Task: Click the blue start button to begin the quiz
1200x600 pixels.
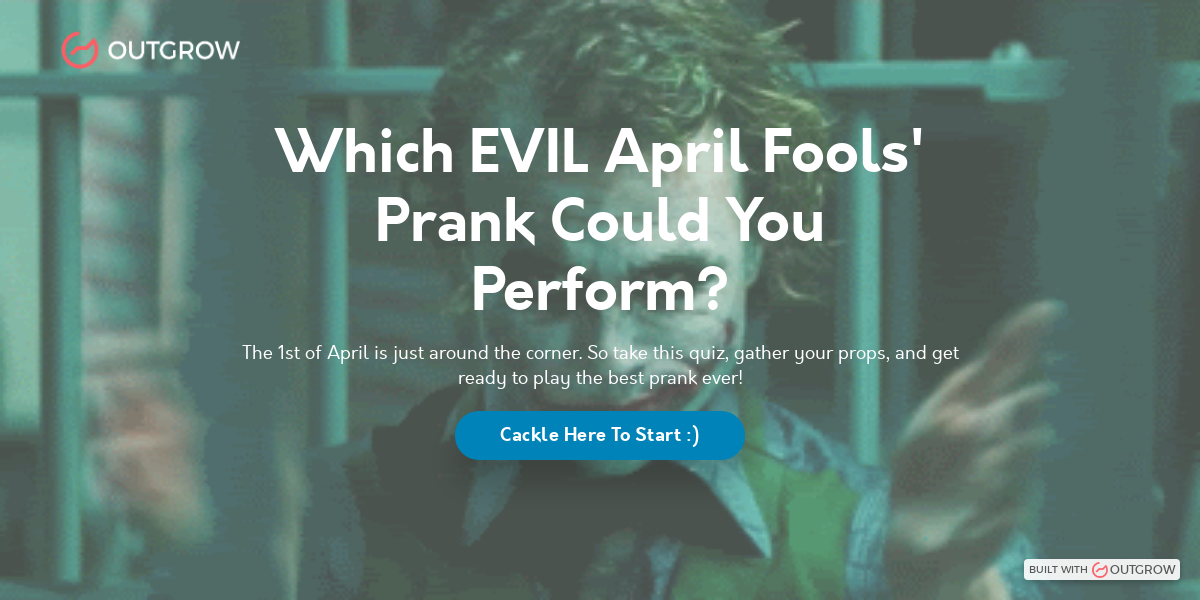Action: pyautogui.click(x=600, y=435)
